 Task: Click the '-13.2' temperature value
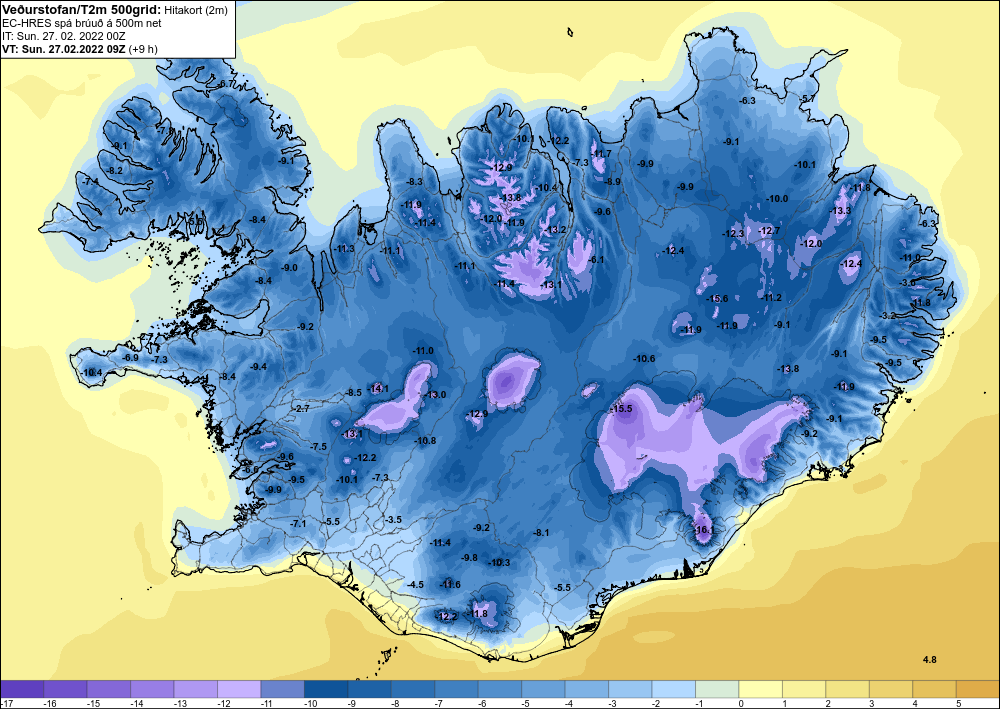tap(555, 230)
